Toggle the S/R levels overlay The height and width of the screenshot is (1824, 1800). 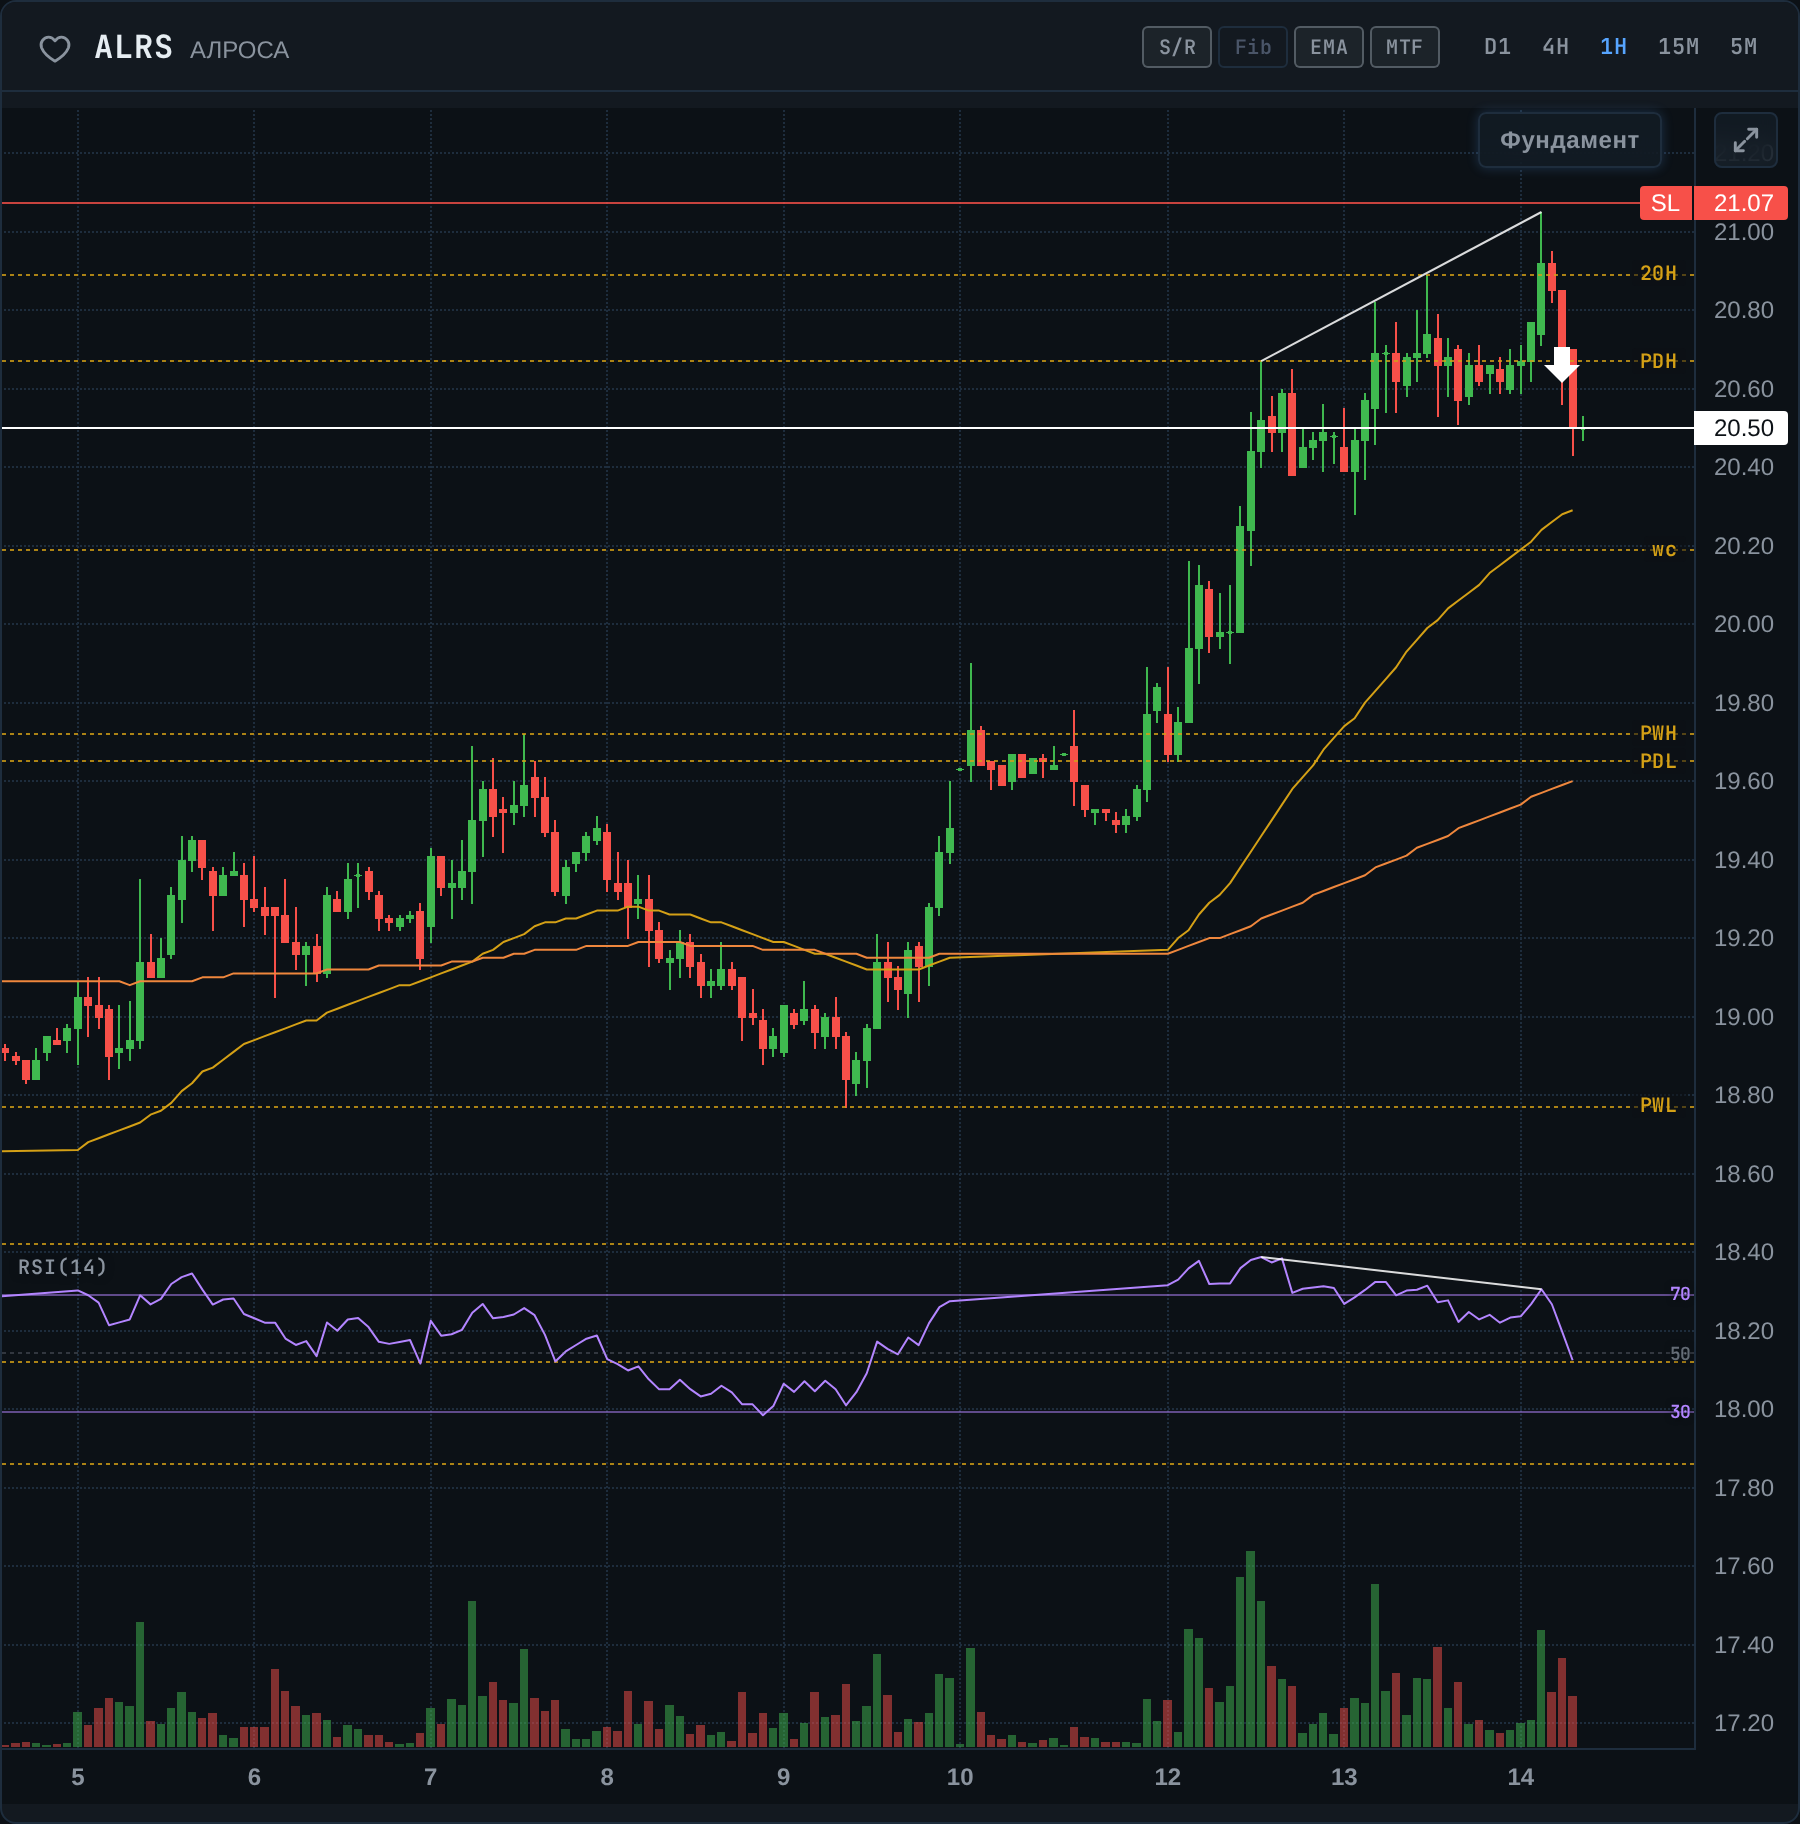coord(1177,47)
